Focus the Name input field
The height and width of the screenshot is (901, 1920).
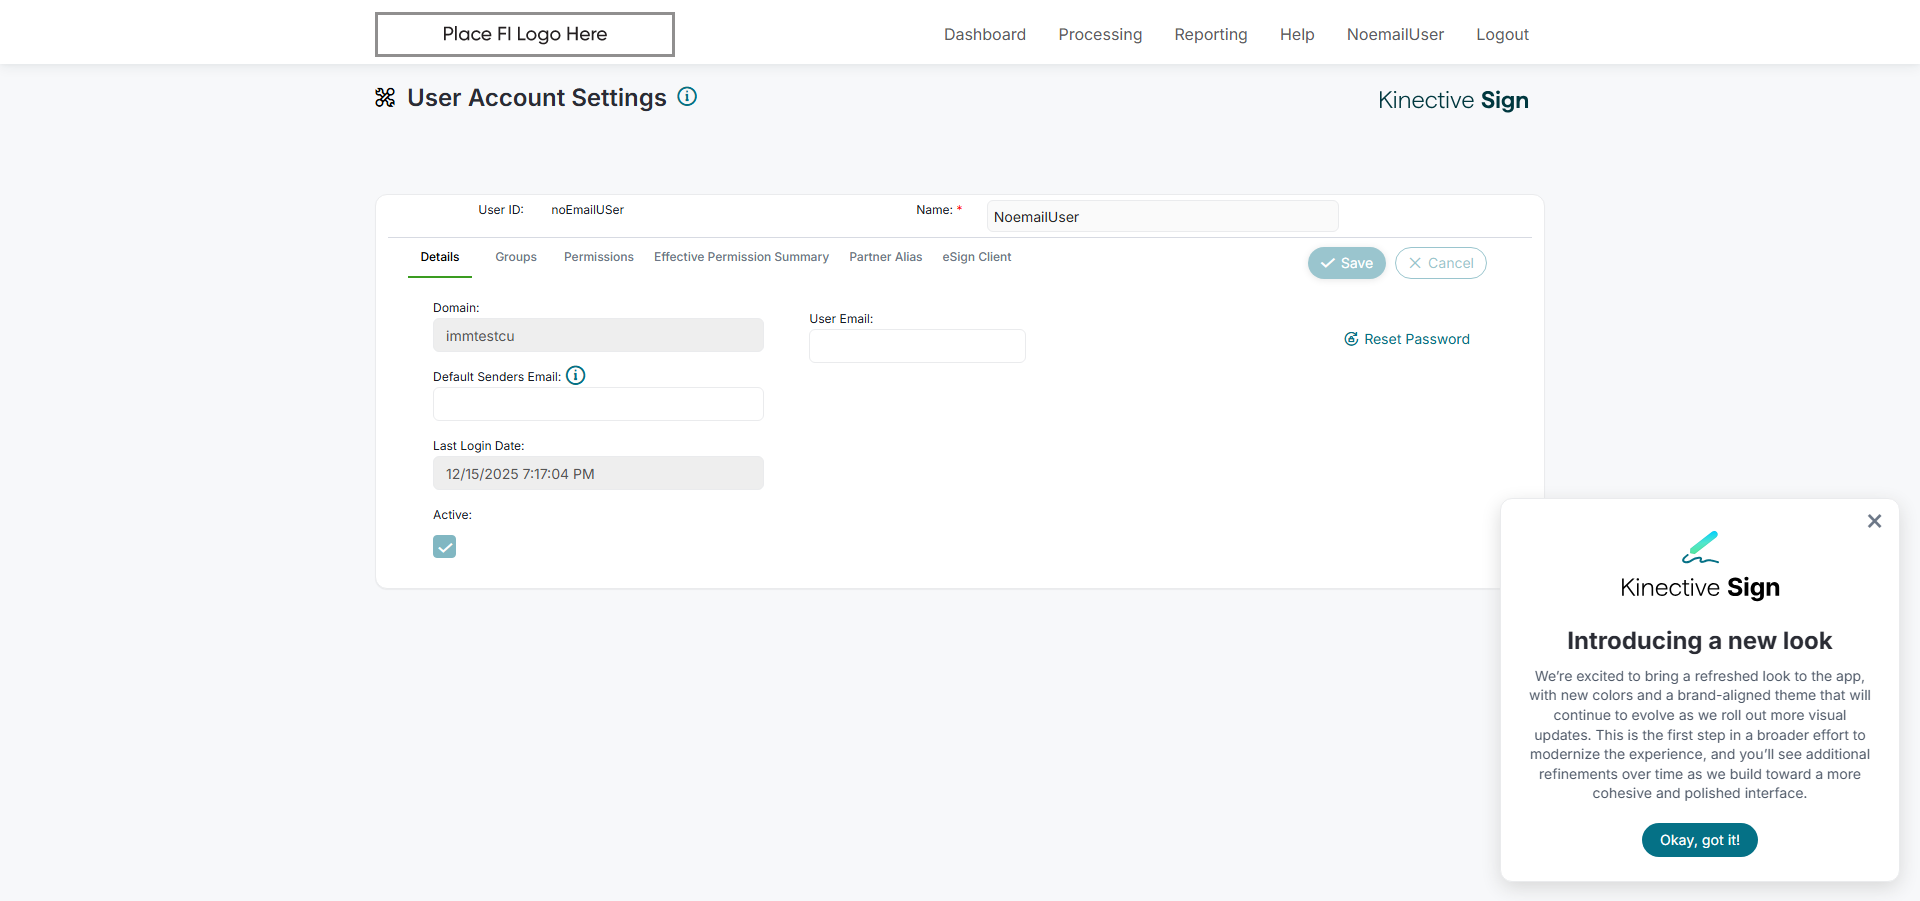pyautogui.click(x=1163, y=216)
